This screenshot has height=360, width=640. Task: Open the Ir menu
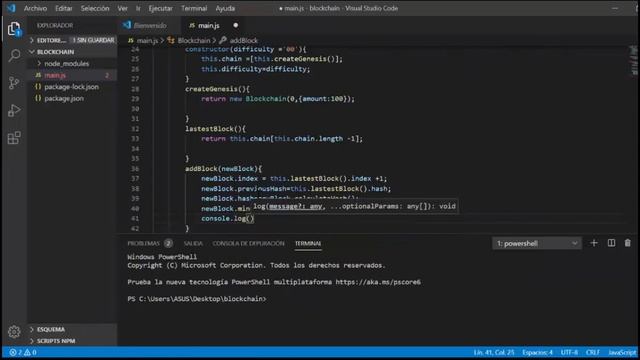(x=138, y=8)
